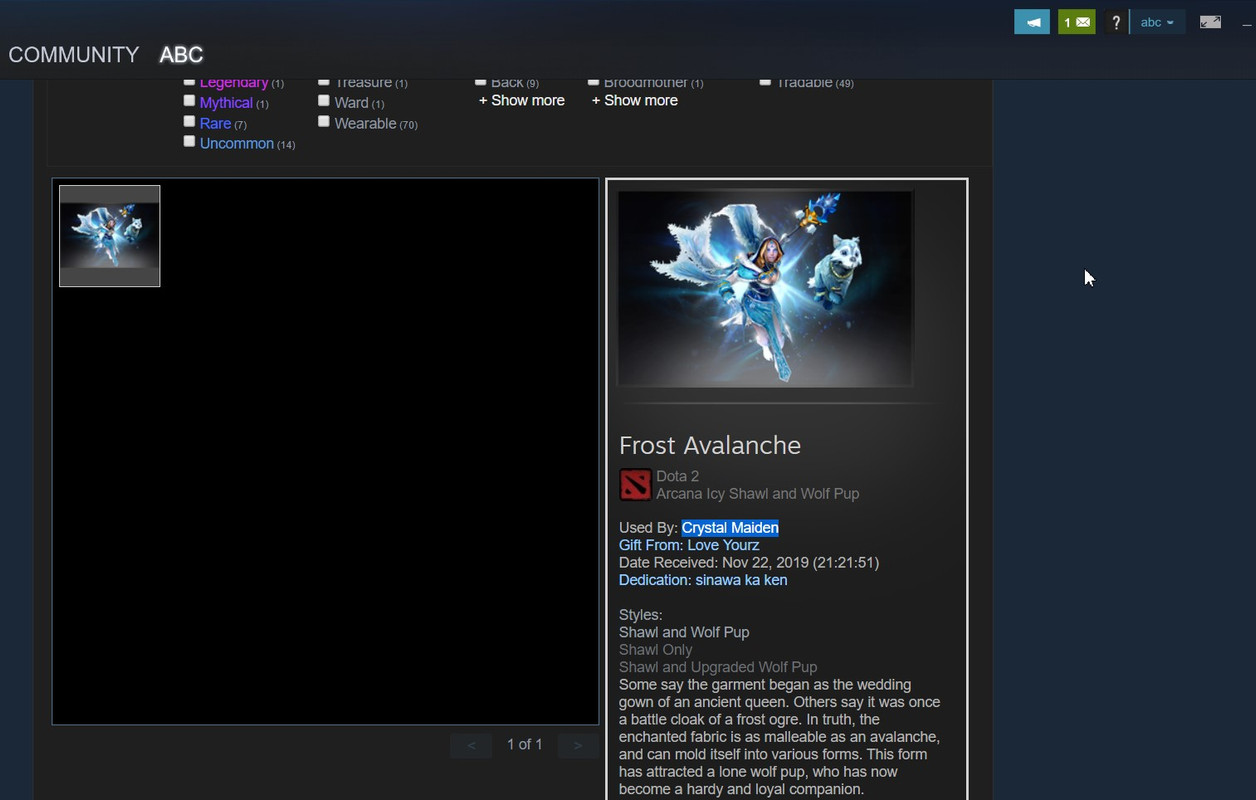Image resolution: width=1256 pixels, height=800 pixels.
Task: Tick the Rare rarity checkbox
Action: pyautogui.click(x=189, y=121)
